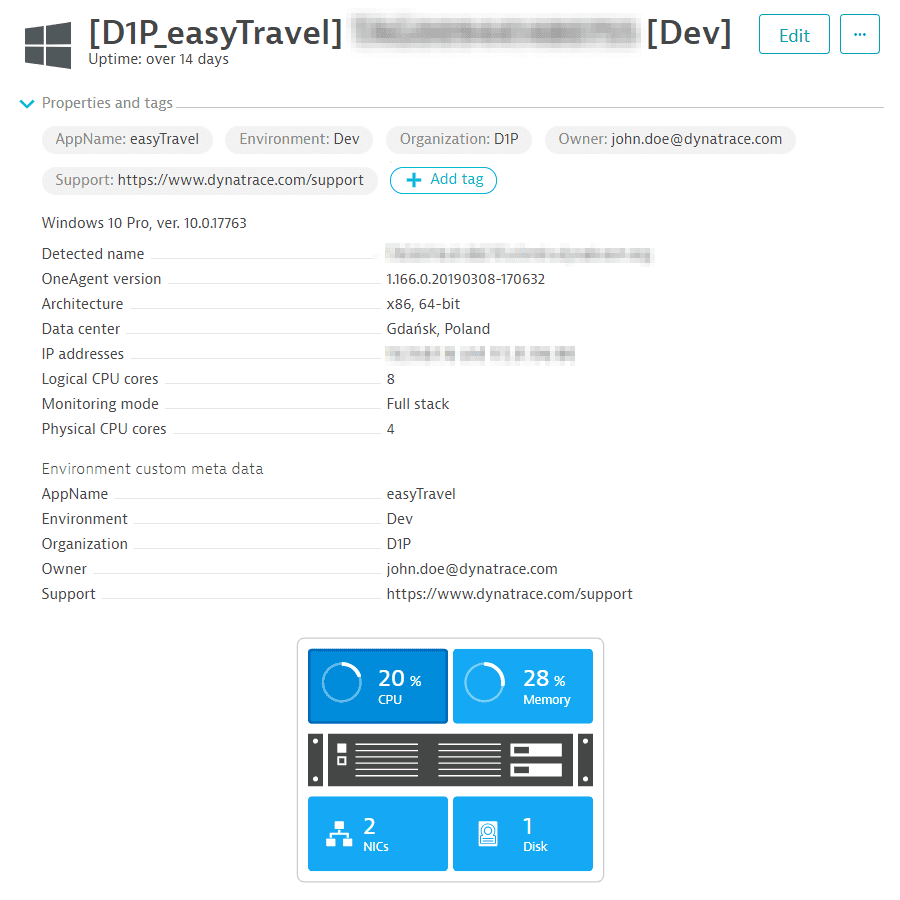Open the Memory usage tile
This screenshot has height=900, width=900.
(x=523, y=686)
